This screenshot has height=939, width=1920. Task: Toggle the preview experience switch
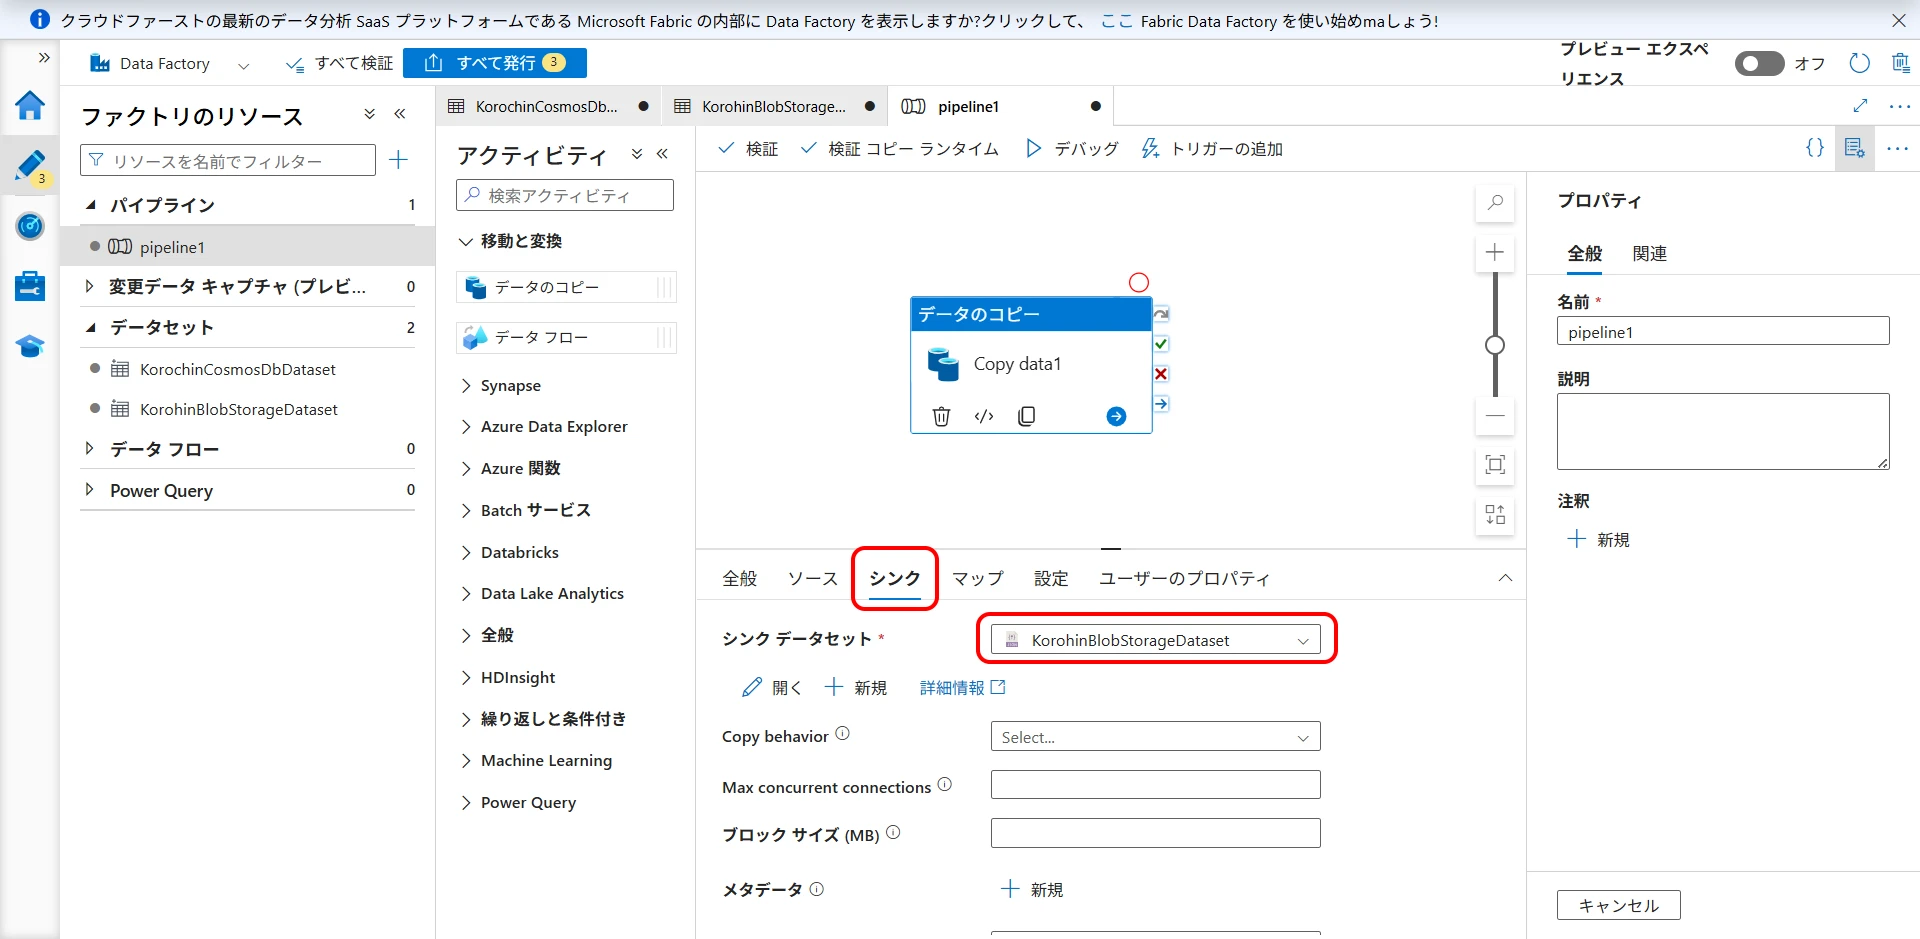click(1759, 64)
